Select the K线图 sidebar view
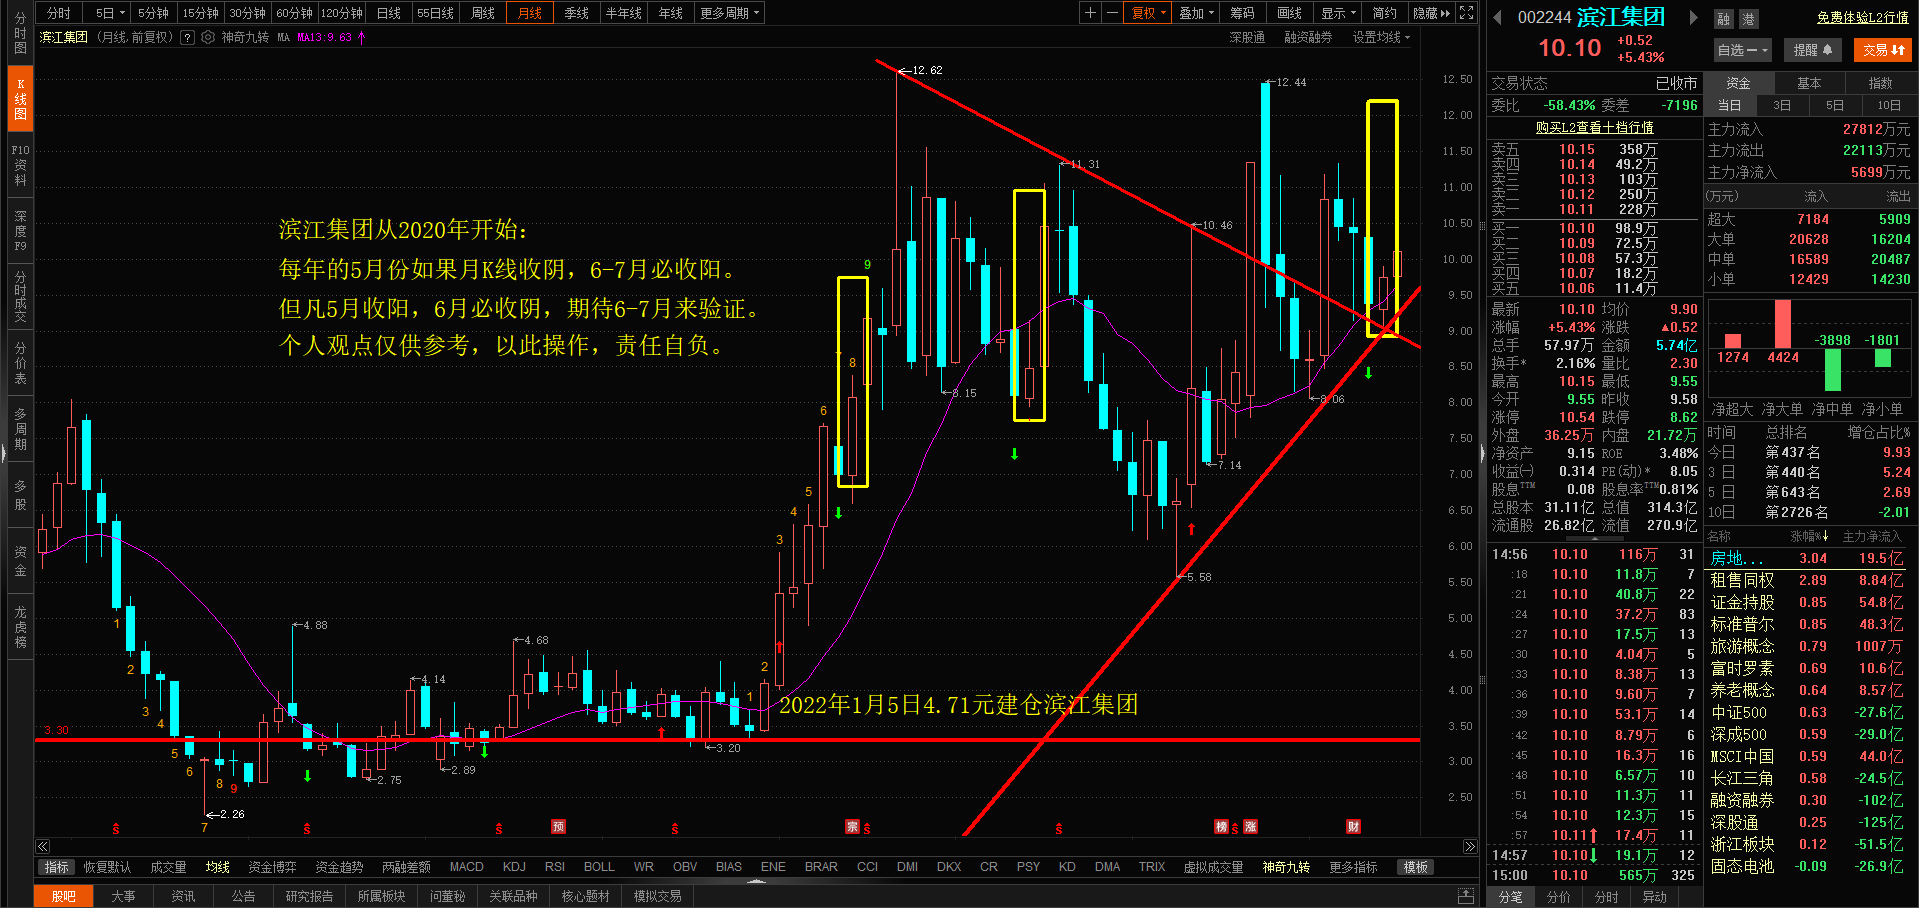This screenshot has height=908, width=1919. click(20, 99)
